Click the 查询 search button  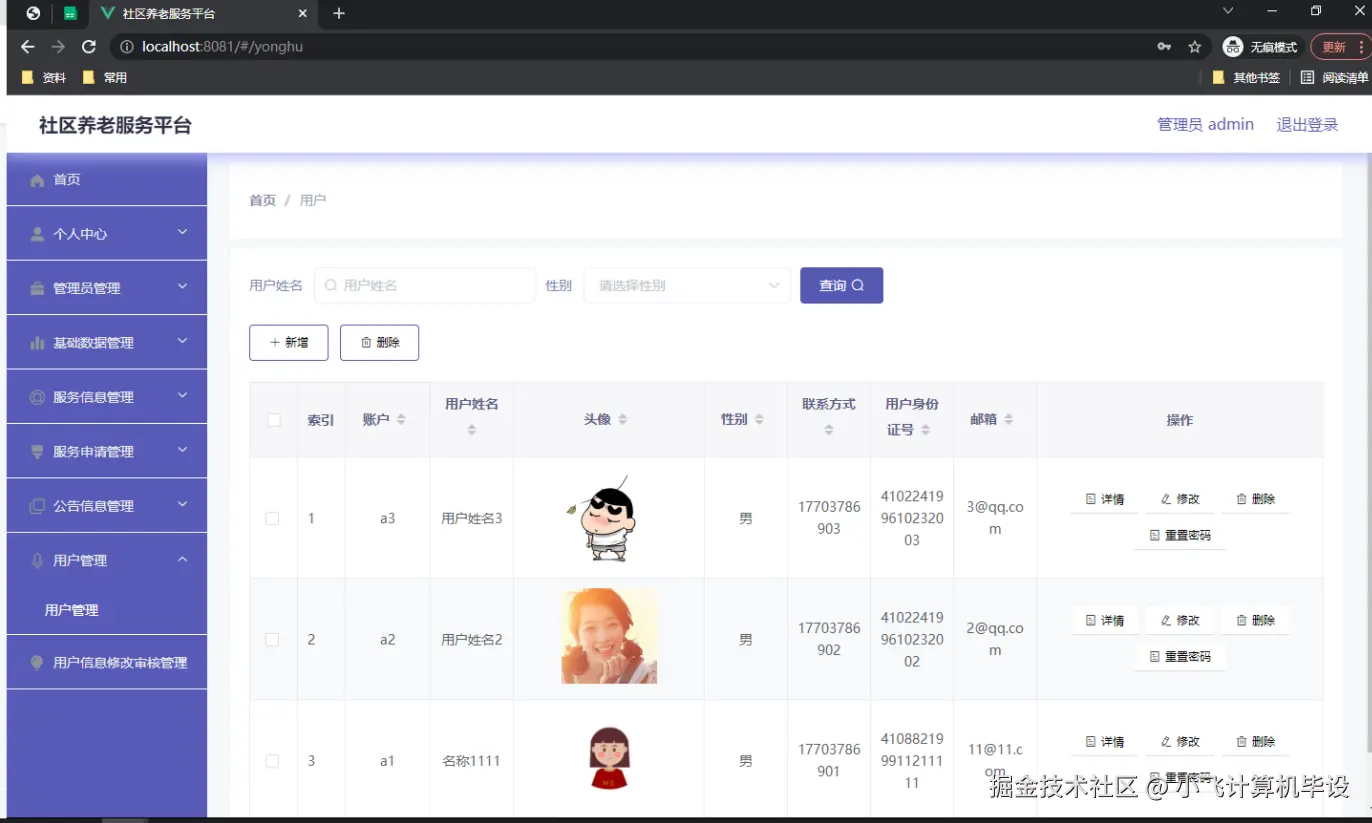click(x=841, y=285)
